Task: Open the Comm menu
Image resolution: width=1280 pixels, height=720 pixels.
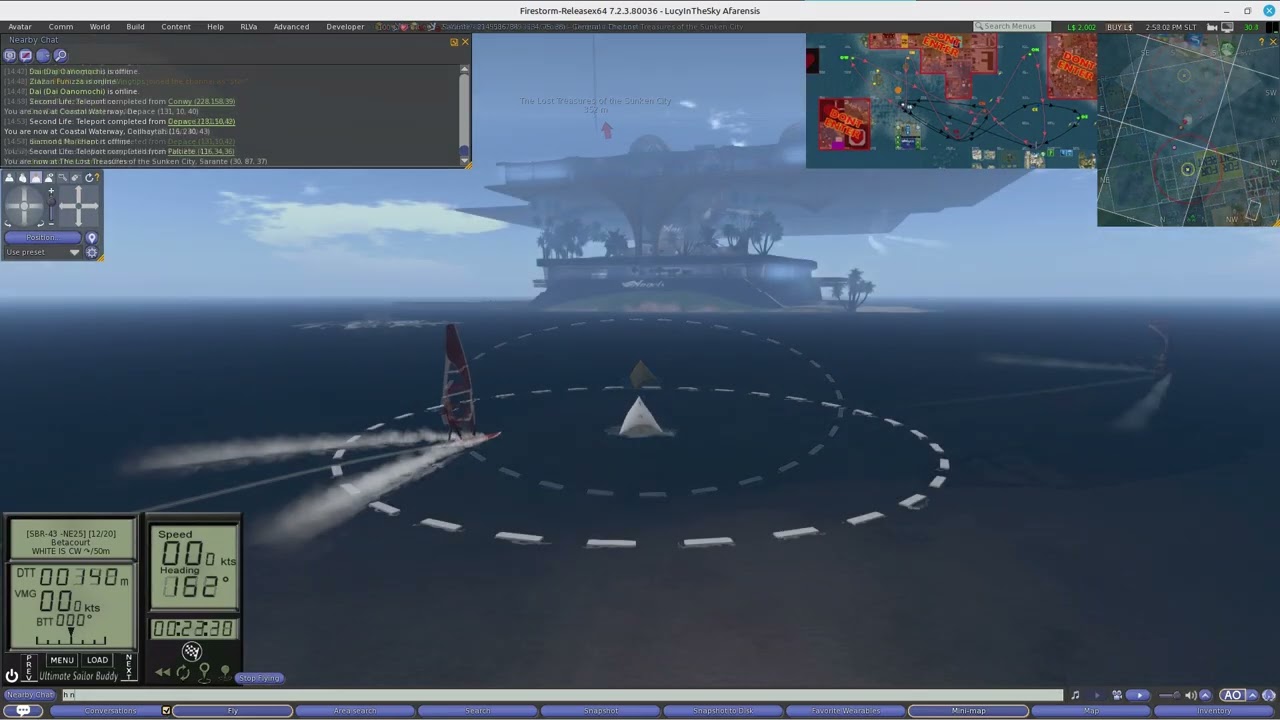Action: 61,27
